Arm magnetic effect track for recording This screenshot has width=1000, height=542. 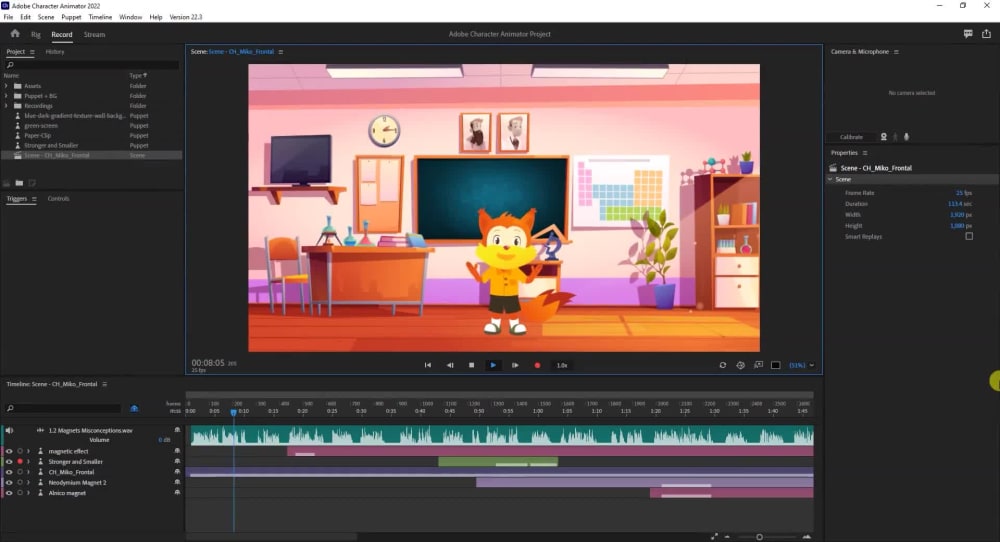click(x=20, y=451)
